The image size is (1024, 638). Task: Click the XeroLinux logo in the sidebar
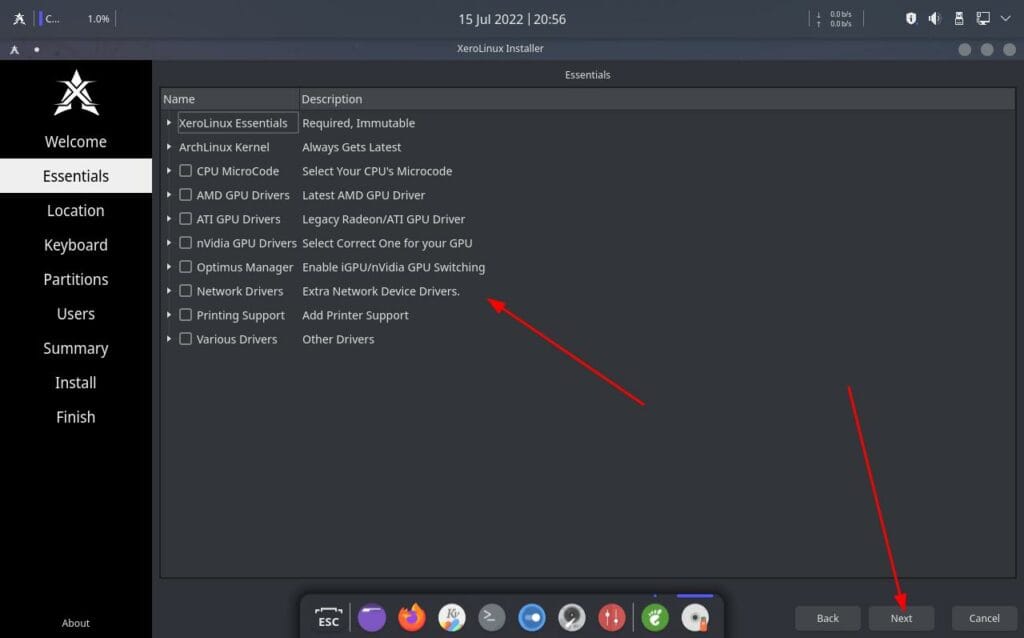click(x=76, y=93)
